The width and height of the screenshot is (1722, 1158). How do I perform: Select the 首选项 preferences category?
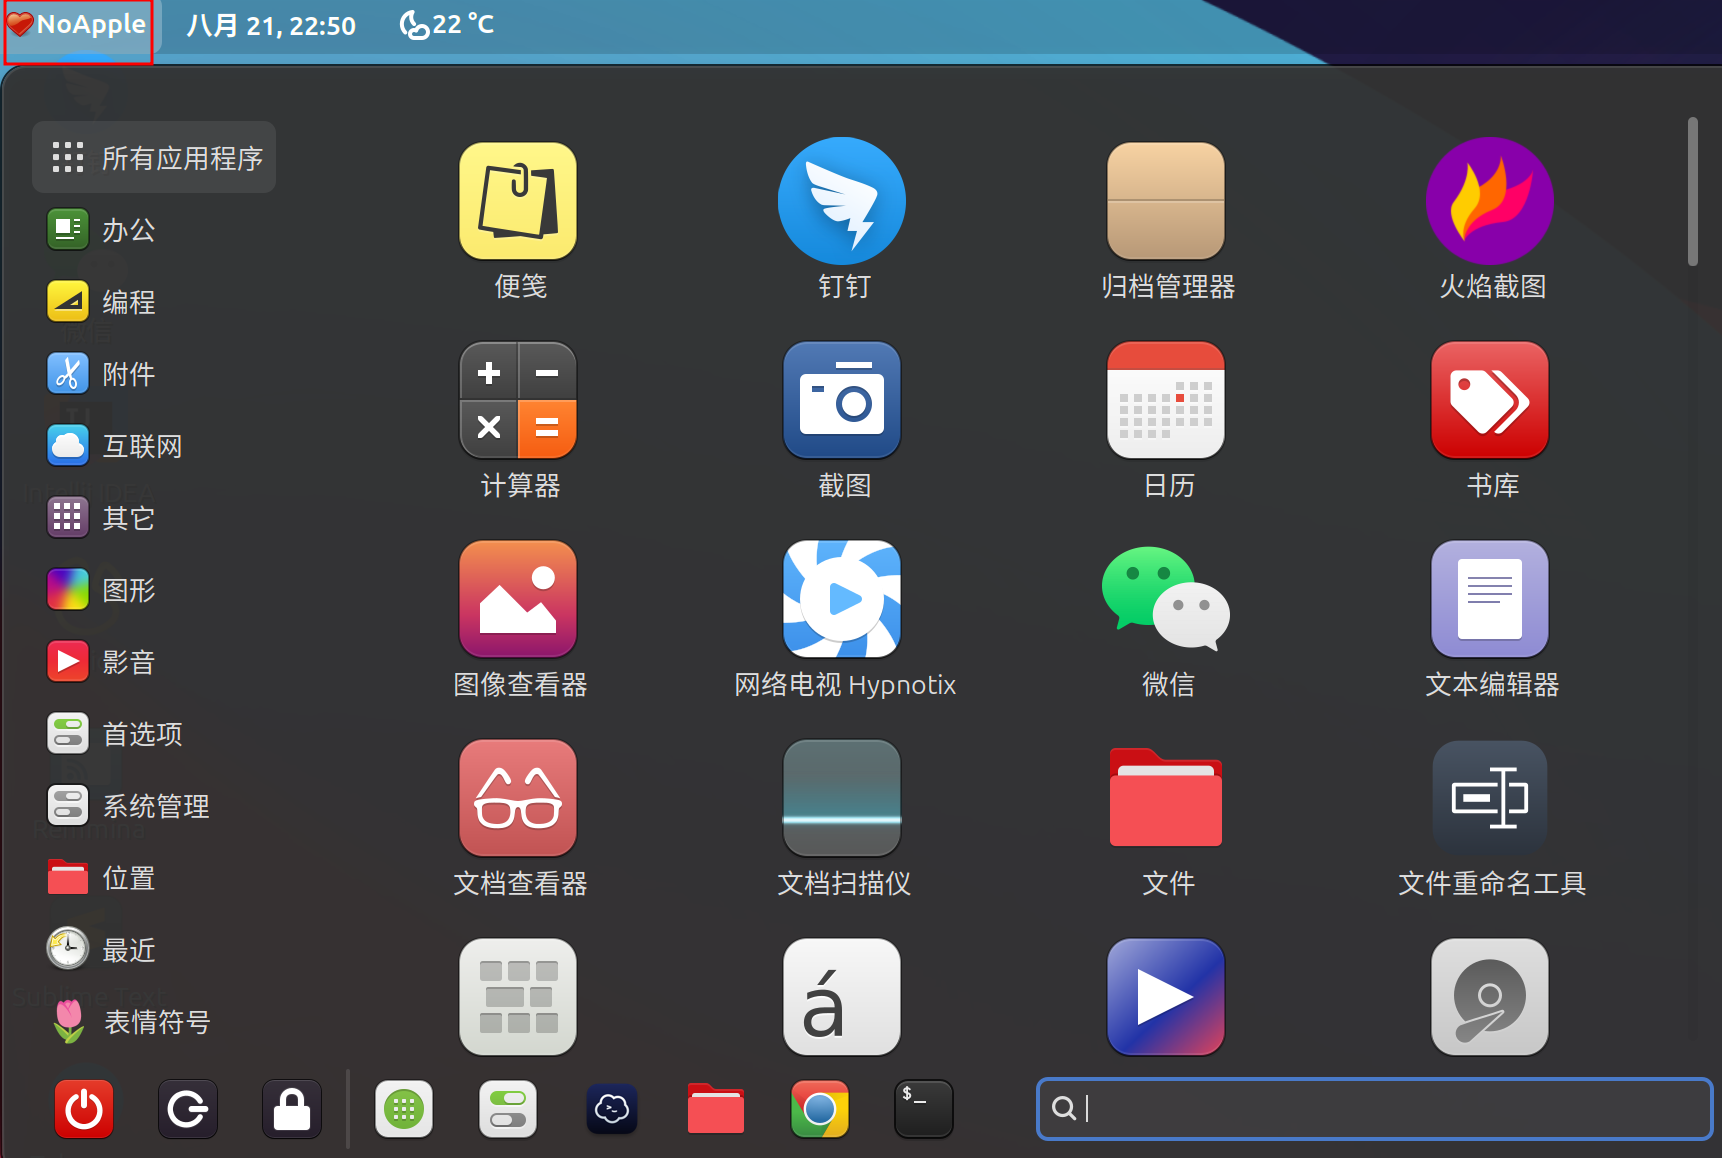pos(154,734)
